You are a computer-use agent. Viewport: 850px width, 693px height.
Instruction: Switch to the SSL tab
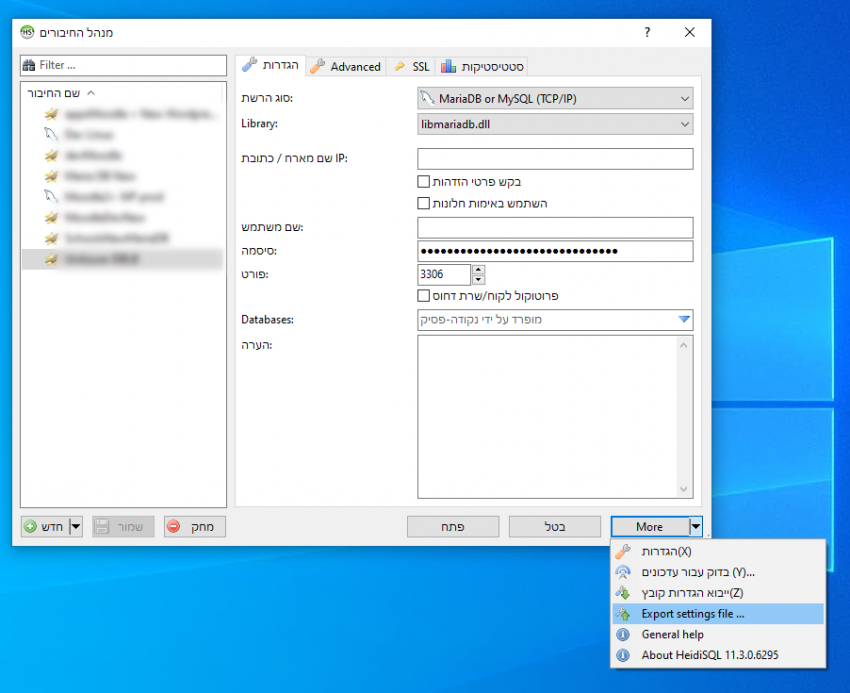coord(412,66)
